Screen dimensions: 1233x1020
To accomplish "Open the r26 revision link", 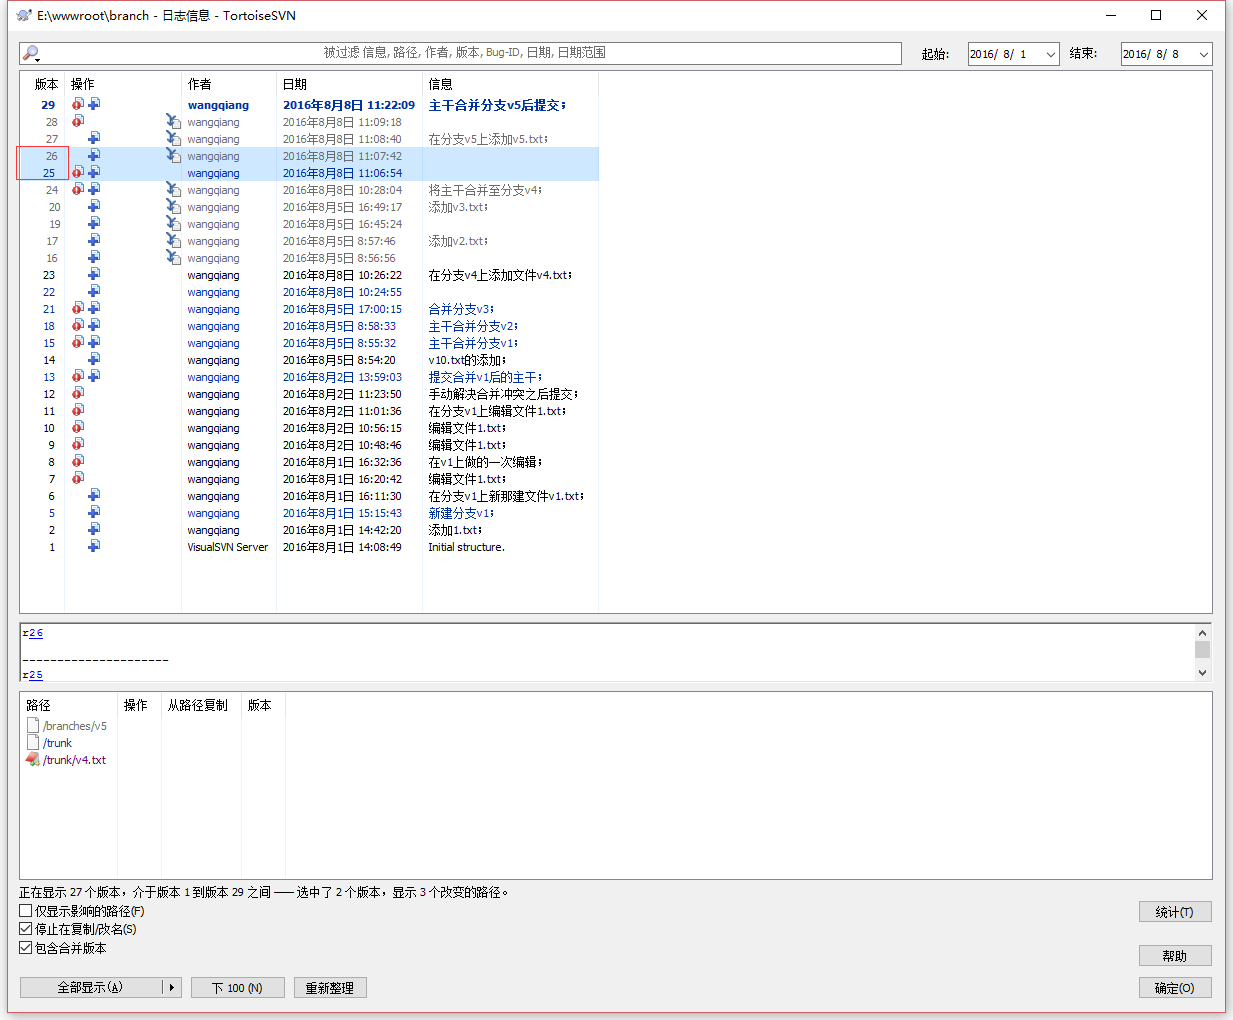I will click(x=36, y=633).
